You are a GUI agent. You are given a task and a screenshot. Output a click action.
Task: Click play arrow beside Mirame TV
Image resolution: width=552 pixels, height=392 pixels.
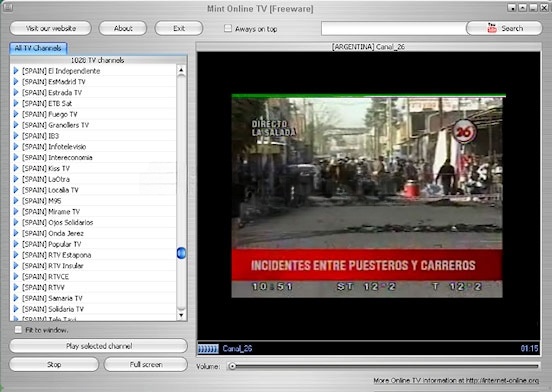pyautogui.click(x=16, y=211)
